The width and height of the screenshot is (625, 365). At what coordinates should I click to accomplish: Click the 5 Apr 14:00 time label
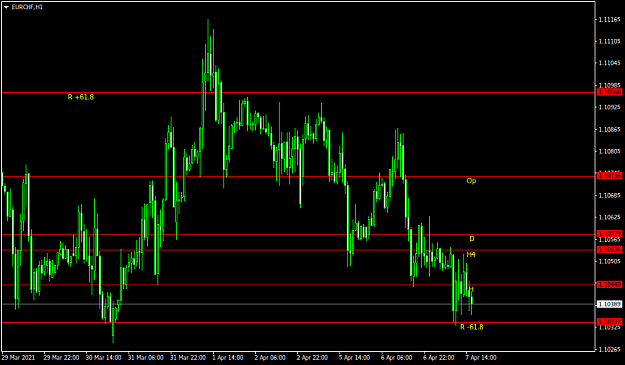coord(354,358)
